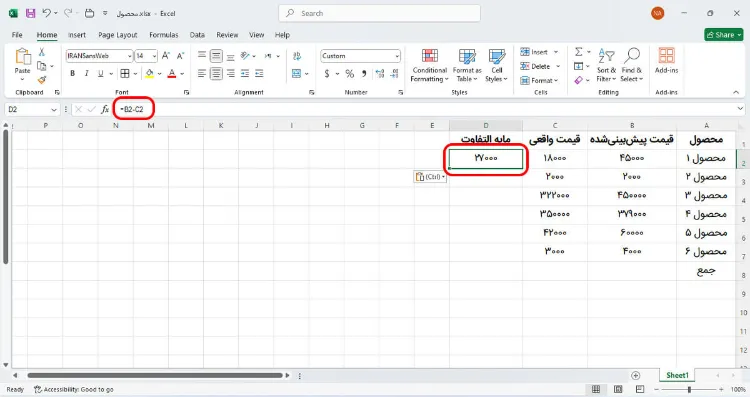Screen dimensions: 750x397
Task: Open the Paste Options (Ctrl) dropdown
Action: click(430, 177)
